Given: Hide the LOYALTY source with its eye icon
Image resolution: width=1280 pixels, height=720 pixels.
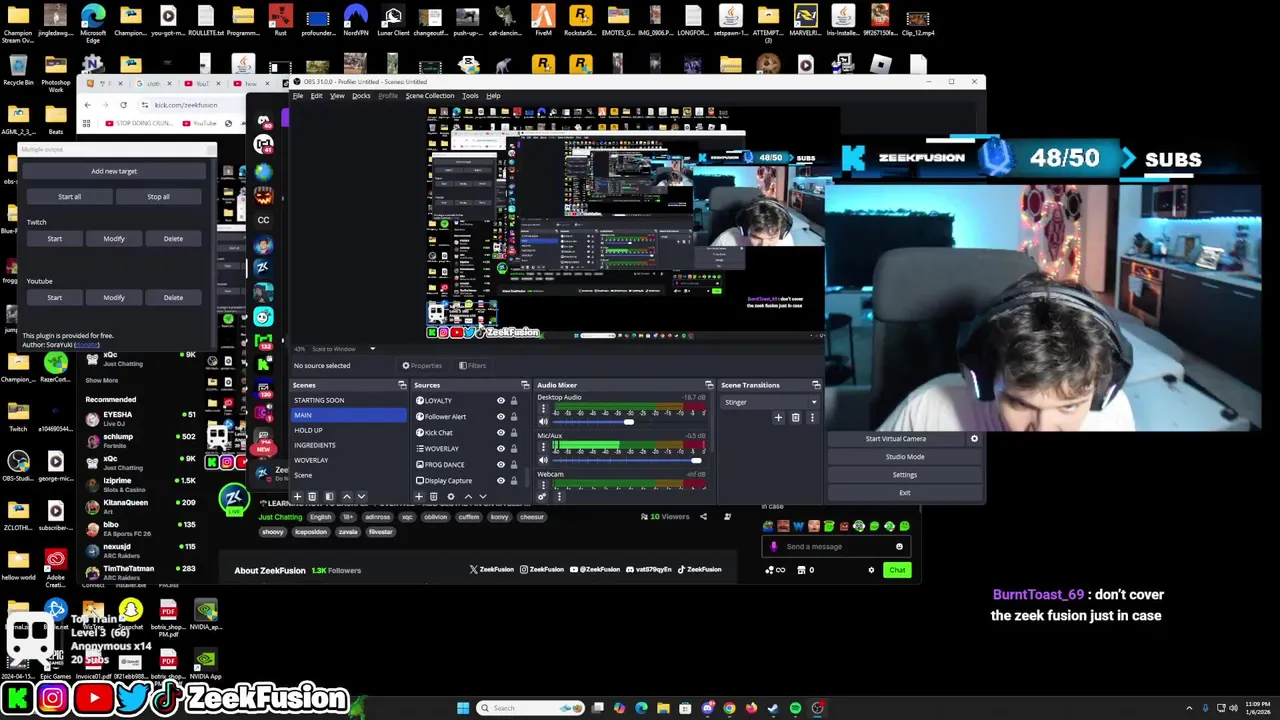Looking at the screenshot, I should pos(501,401).
